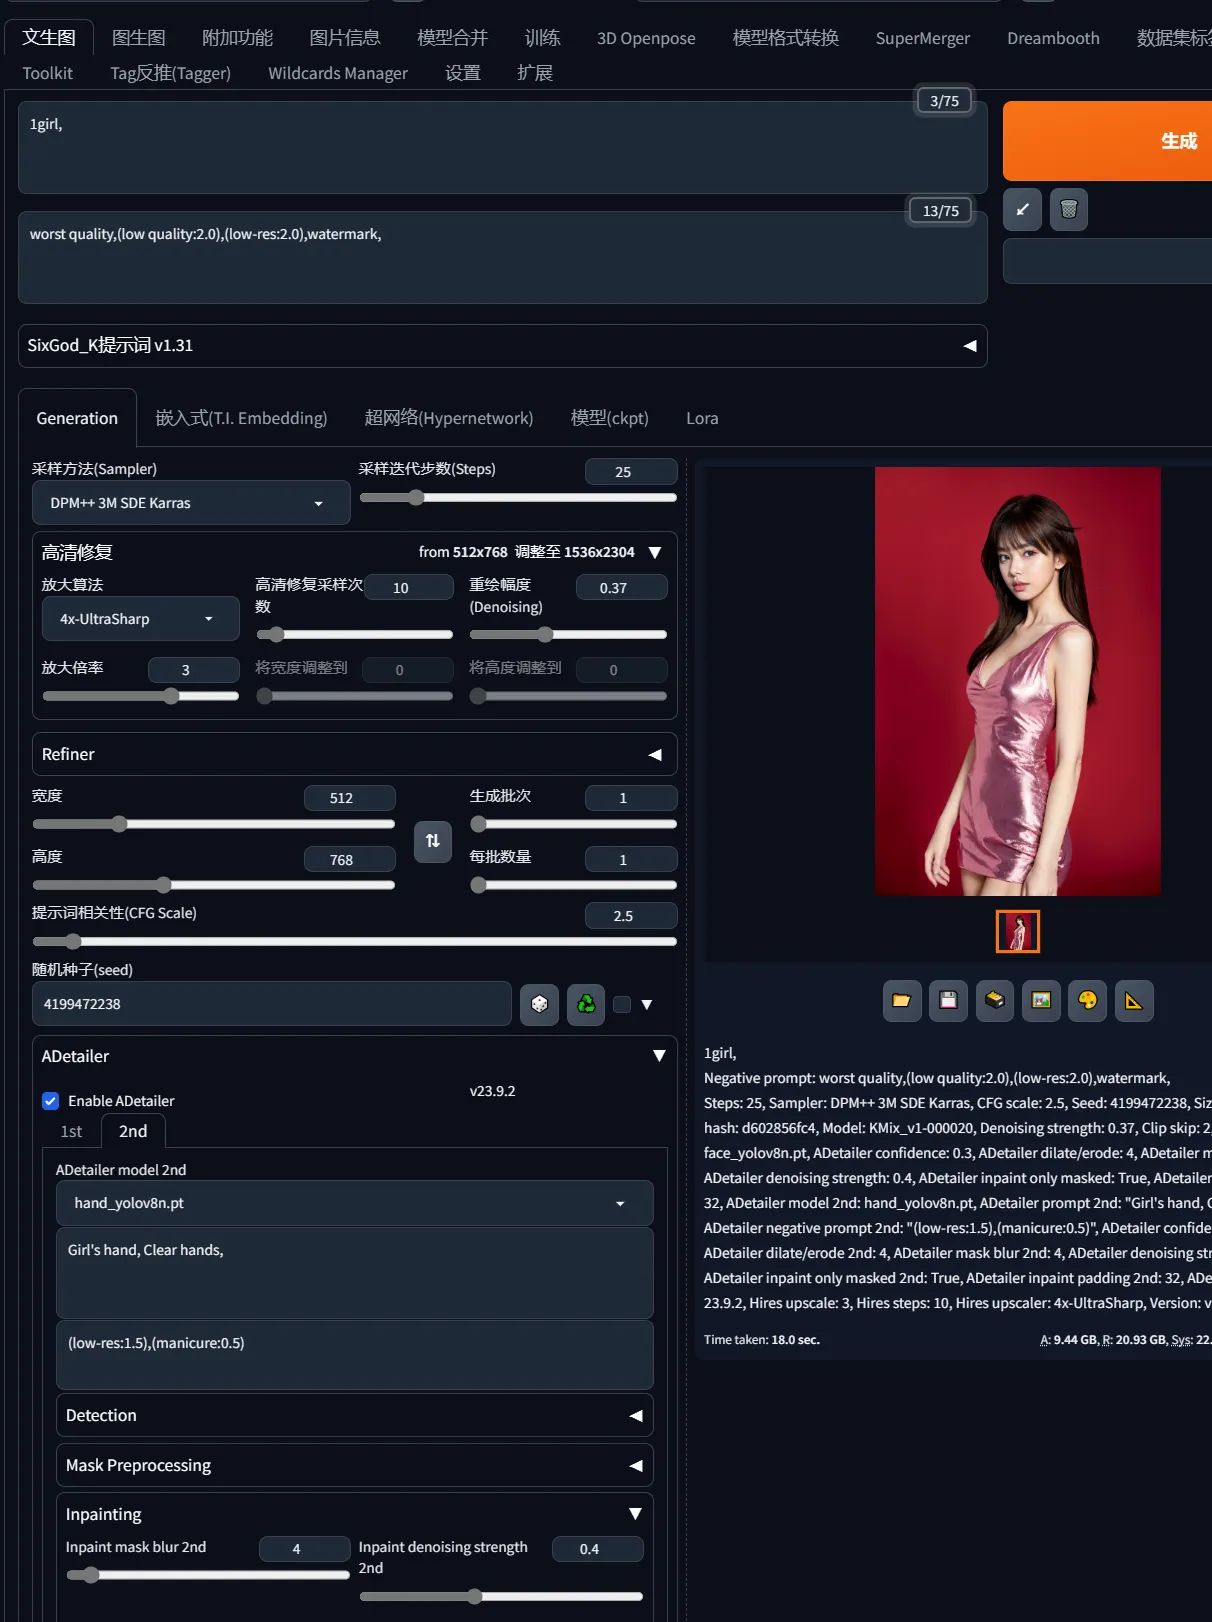Toggle the extra seed checkbox
The height and width of the screenshot is (1622, 1212).
pos(622,1004)
